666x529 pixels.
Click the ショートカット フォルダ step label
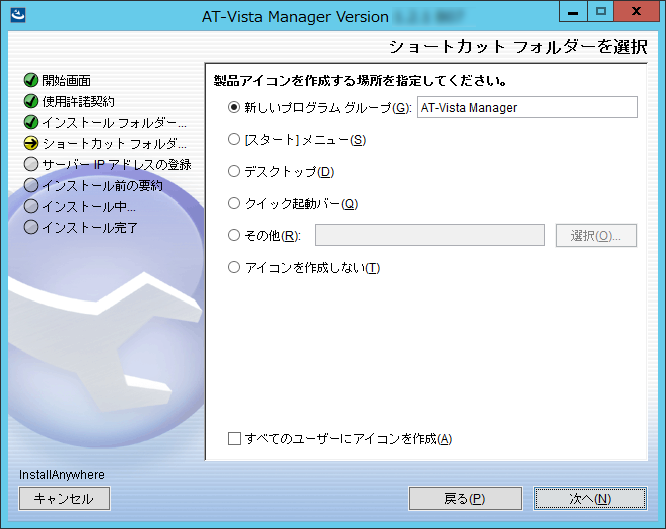[114, 144]
